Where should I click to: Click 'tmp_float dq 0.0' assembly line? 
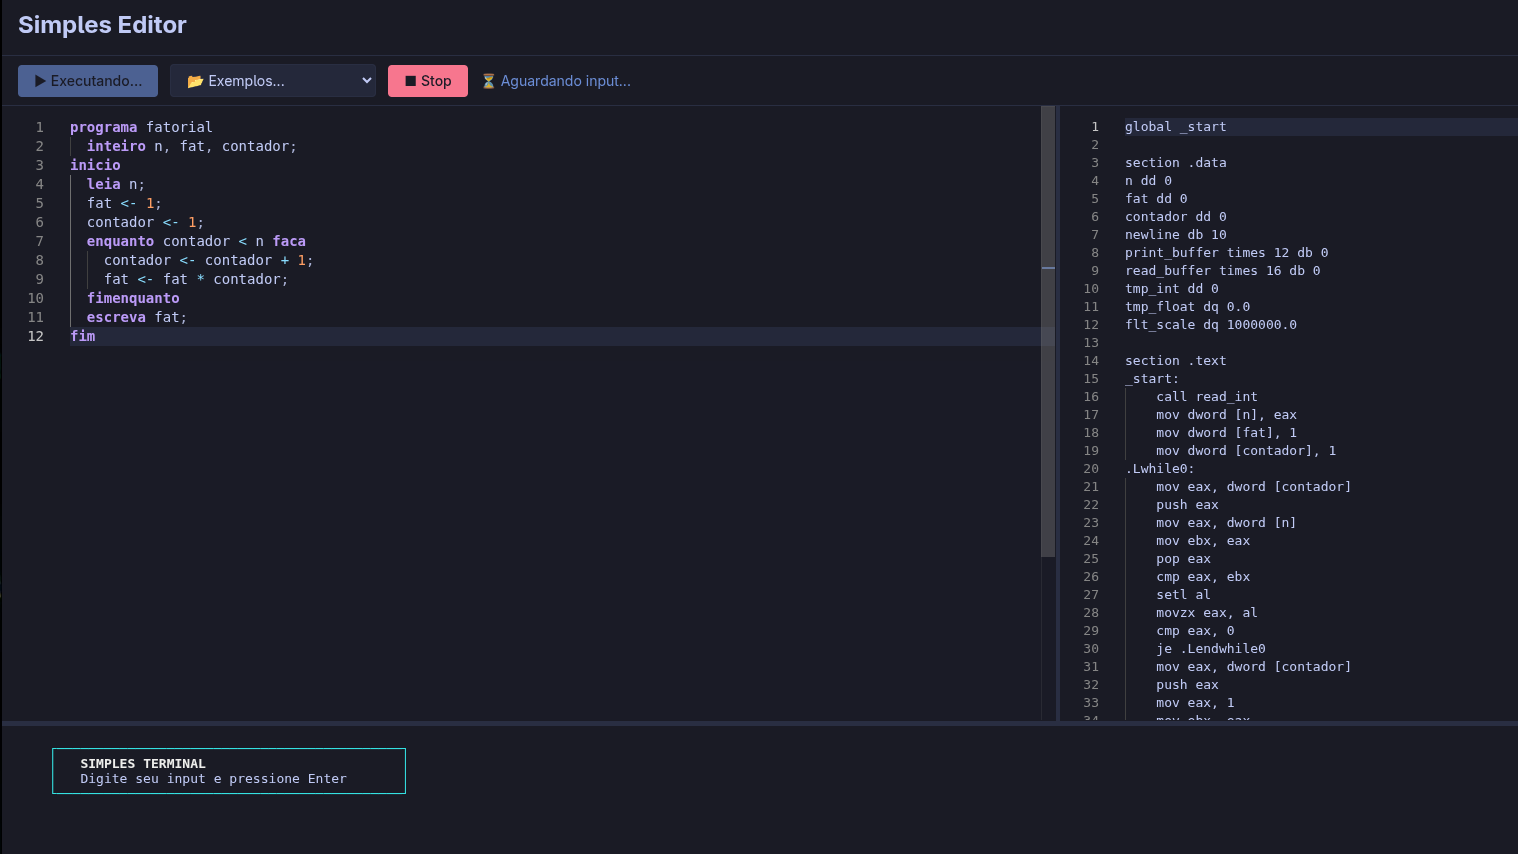tap(1187, 307)
